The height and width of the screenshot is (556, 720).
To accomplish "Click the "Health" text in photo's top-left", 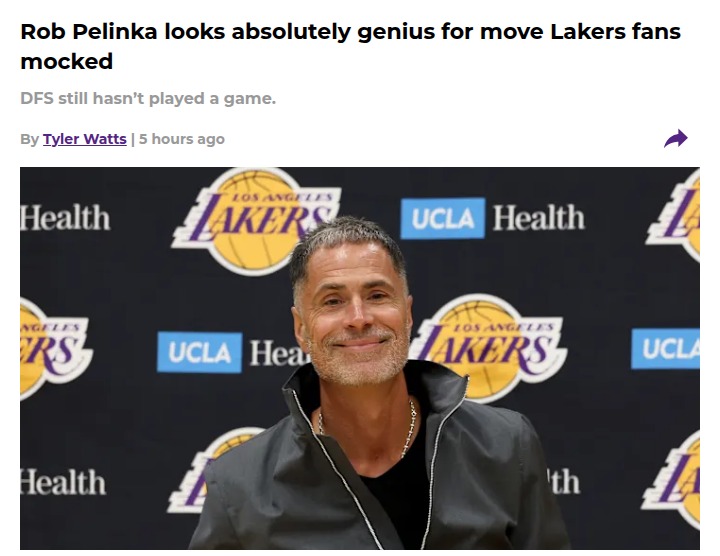I will (65, 218).
